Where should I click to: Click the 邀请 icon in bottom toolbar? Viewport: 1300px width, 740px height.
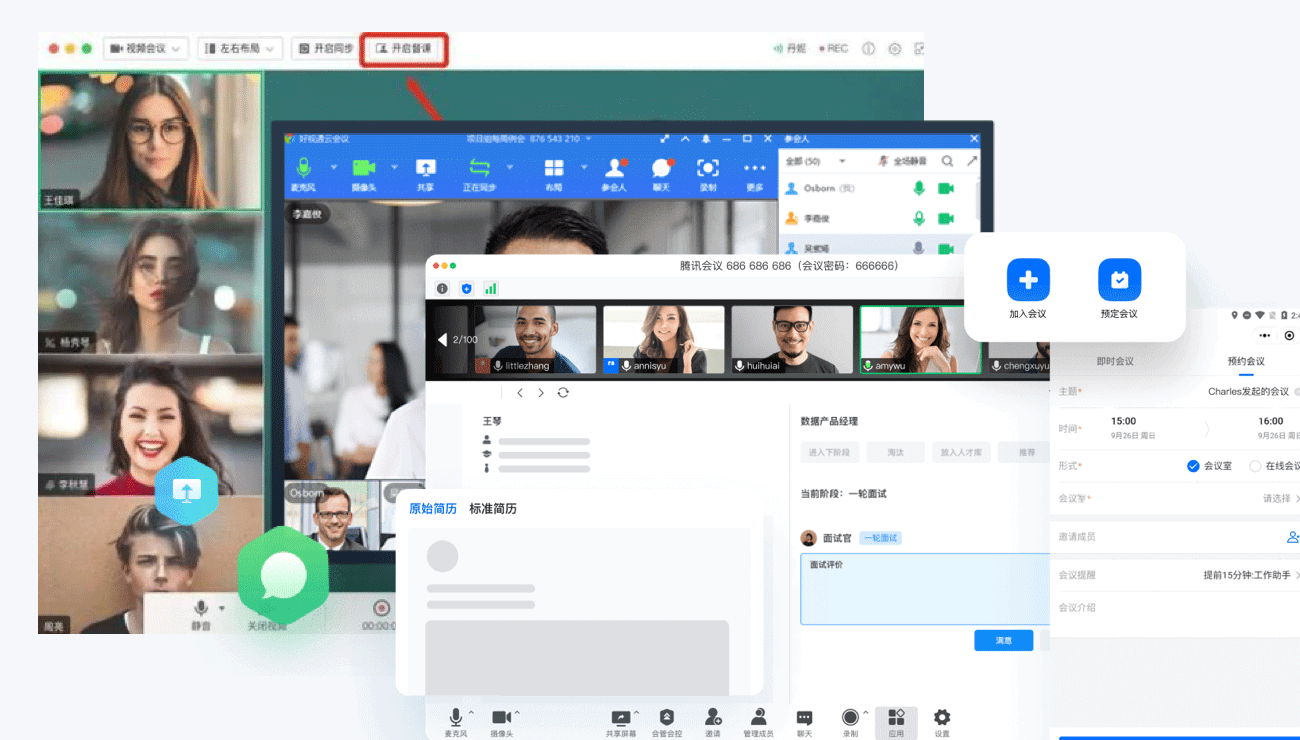click(713, 718)
